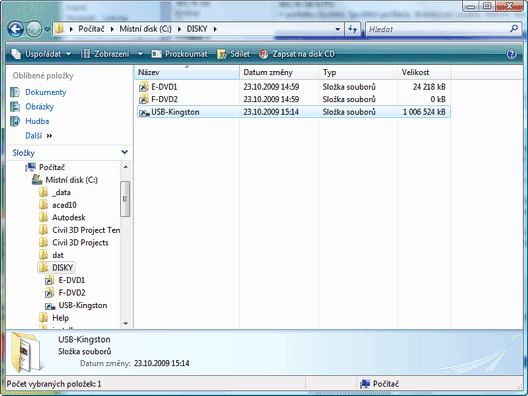Image resolution: width=528 pixels, height=396 pixels.
Task: Click the USB-Kingston drive icon in file list
Action: [144, 112]
